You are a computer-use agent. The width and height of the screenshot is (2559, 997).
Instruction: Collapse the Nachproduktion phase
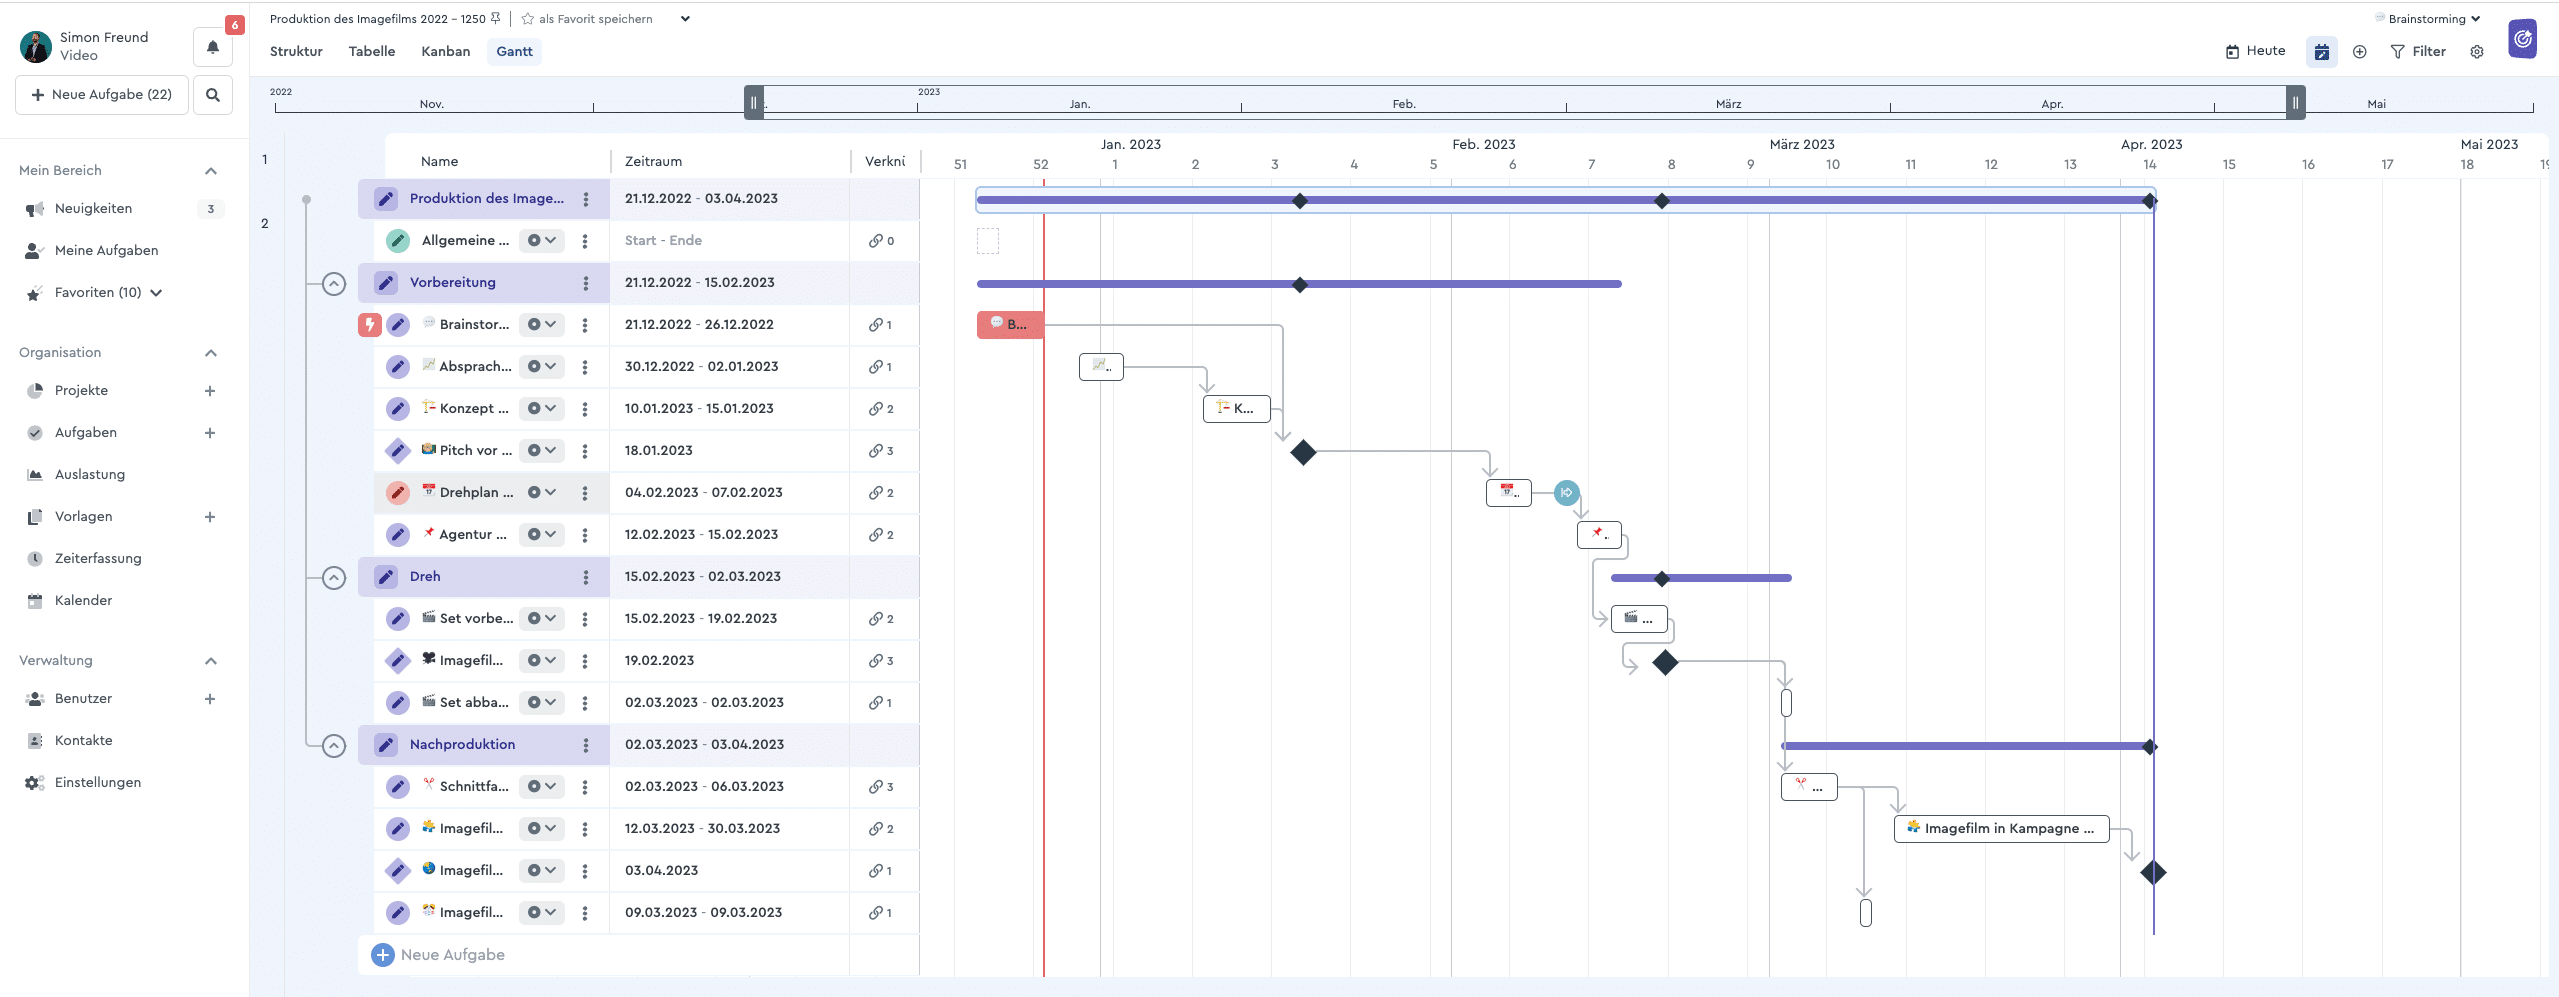(334, 746)
